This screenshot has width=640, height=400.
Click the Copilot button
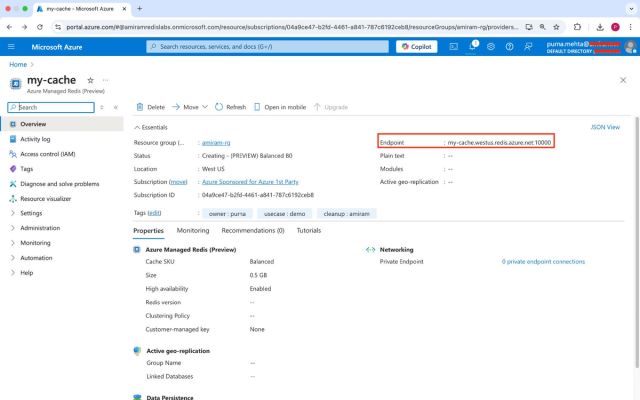(x=416, y=47)
